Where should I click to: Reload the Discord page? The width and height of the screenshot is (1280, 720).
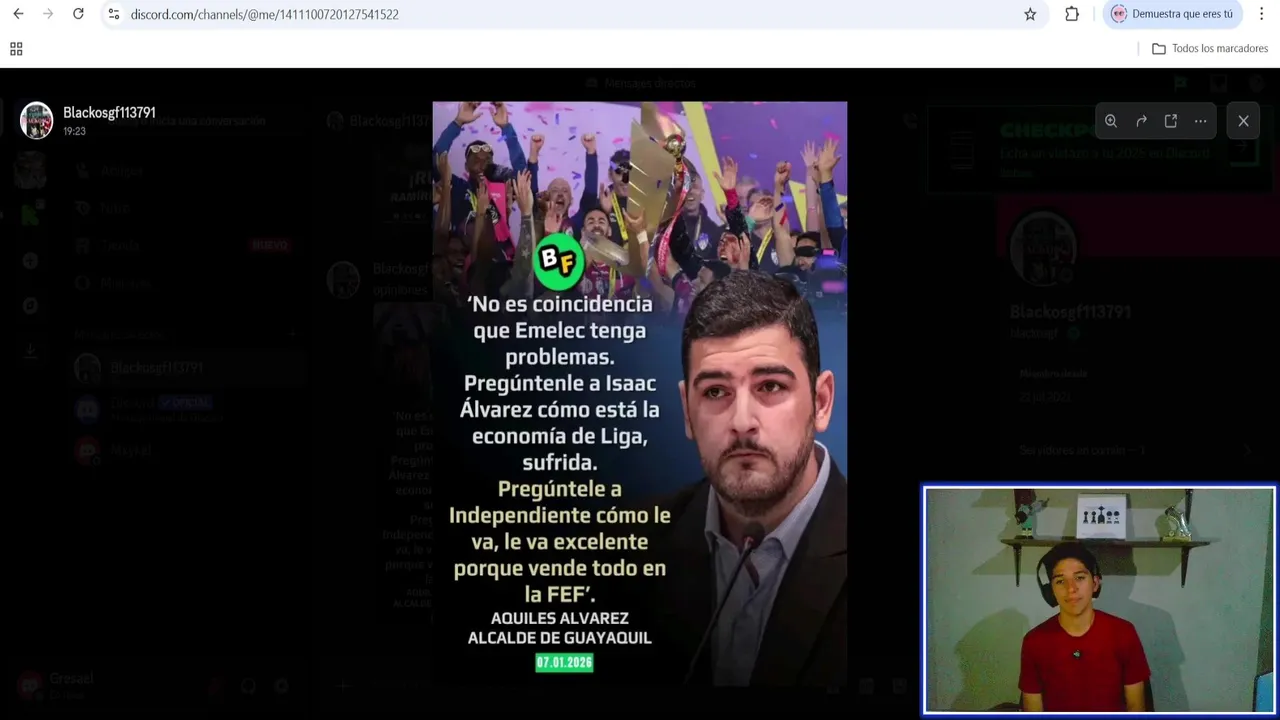point(78,14)
